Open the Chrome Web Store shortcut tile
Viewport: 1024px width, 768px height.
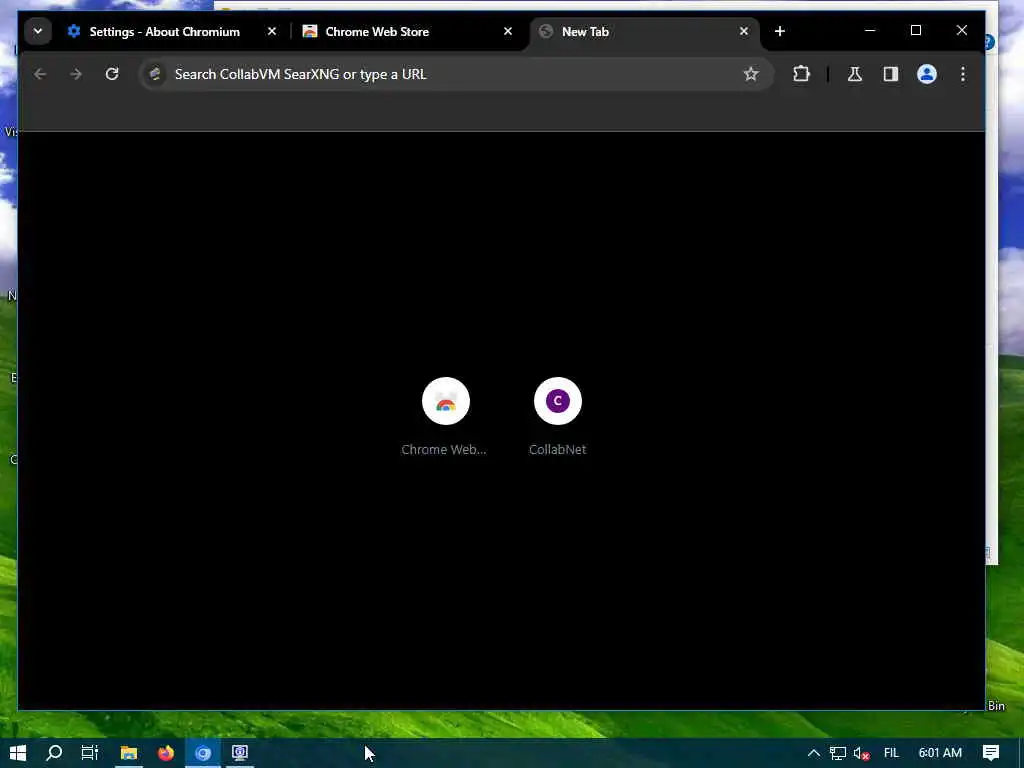(445, 416)
